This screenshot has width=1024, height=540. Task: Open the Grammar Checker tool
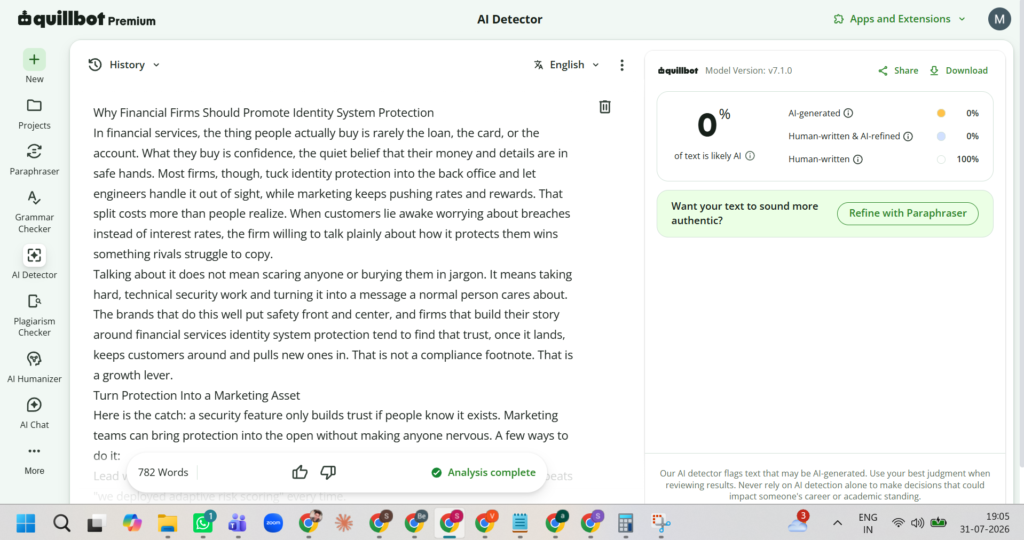coord(34,212)
